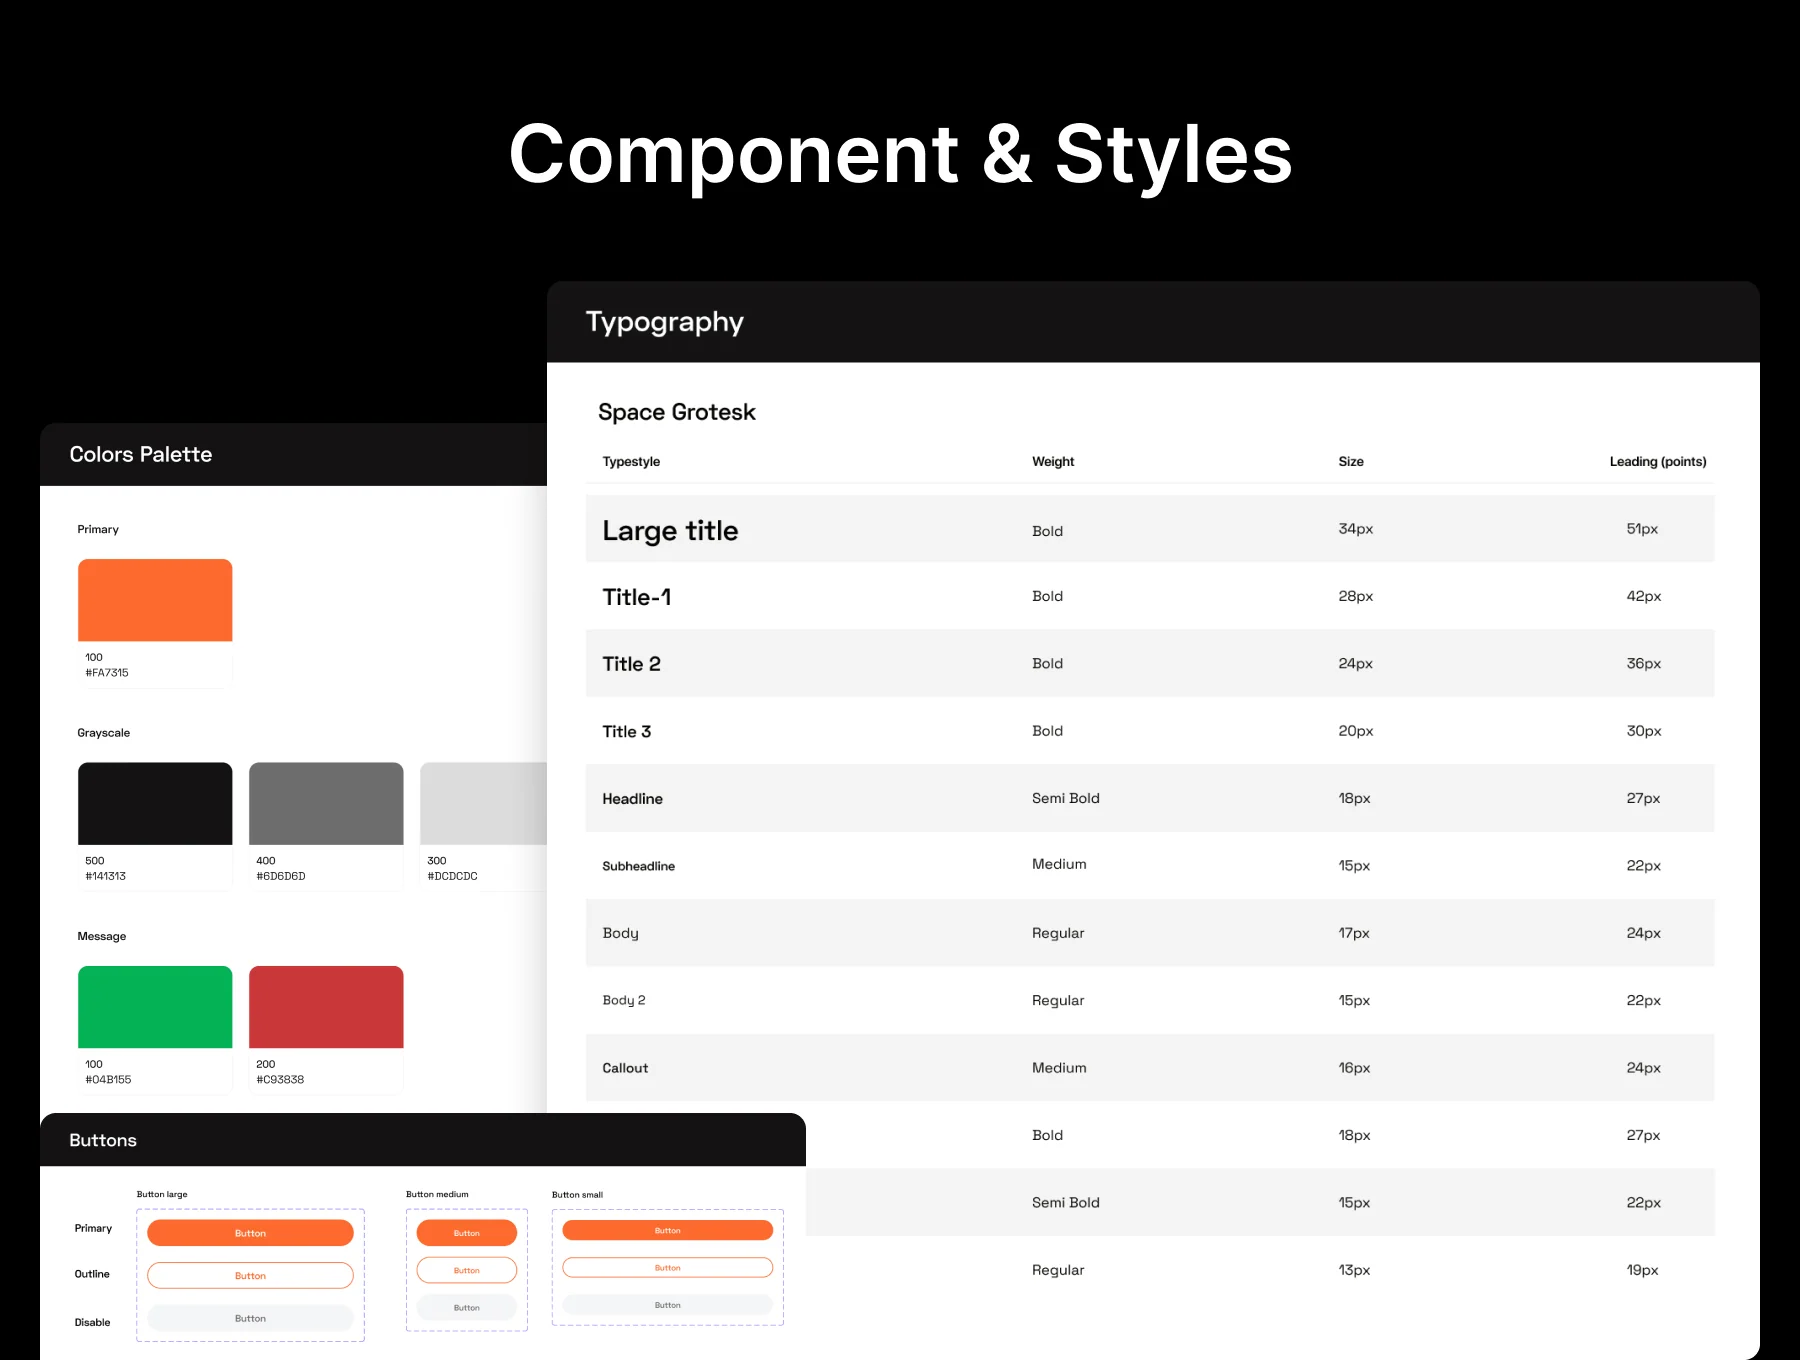Image resolution: width=1800 pixels, height=1360 pixels.
Task: Click the medium disabled Button
Action: [467, 1307]
